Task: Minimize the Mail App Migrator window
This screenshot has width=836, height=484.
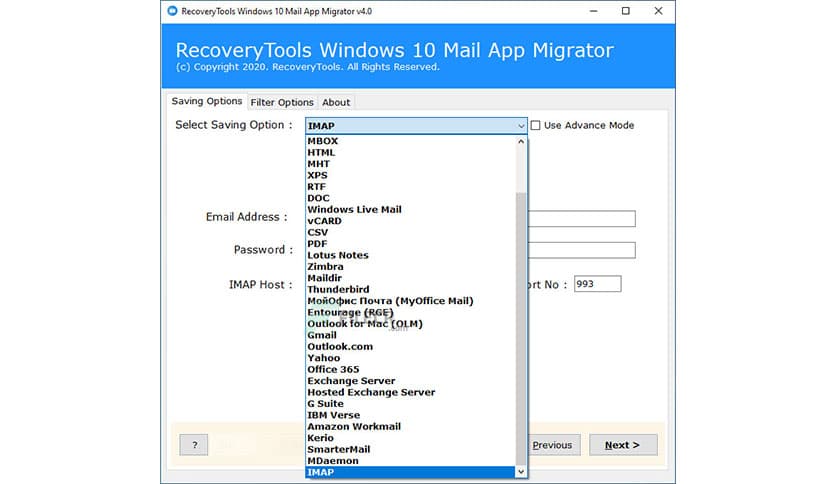Action: pos(593,11)
